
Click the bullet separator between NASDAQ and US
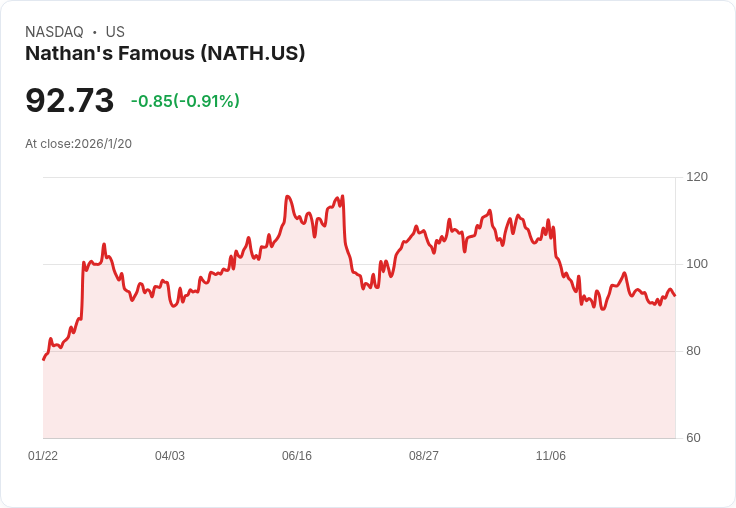pos(95,32)
